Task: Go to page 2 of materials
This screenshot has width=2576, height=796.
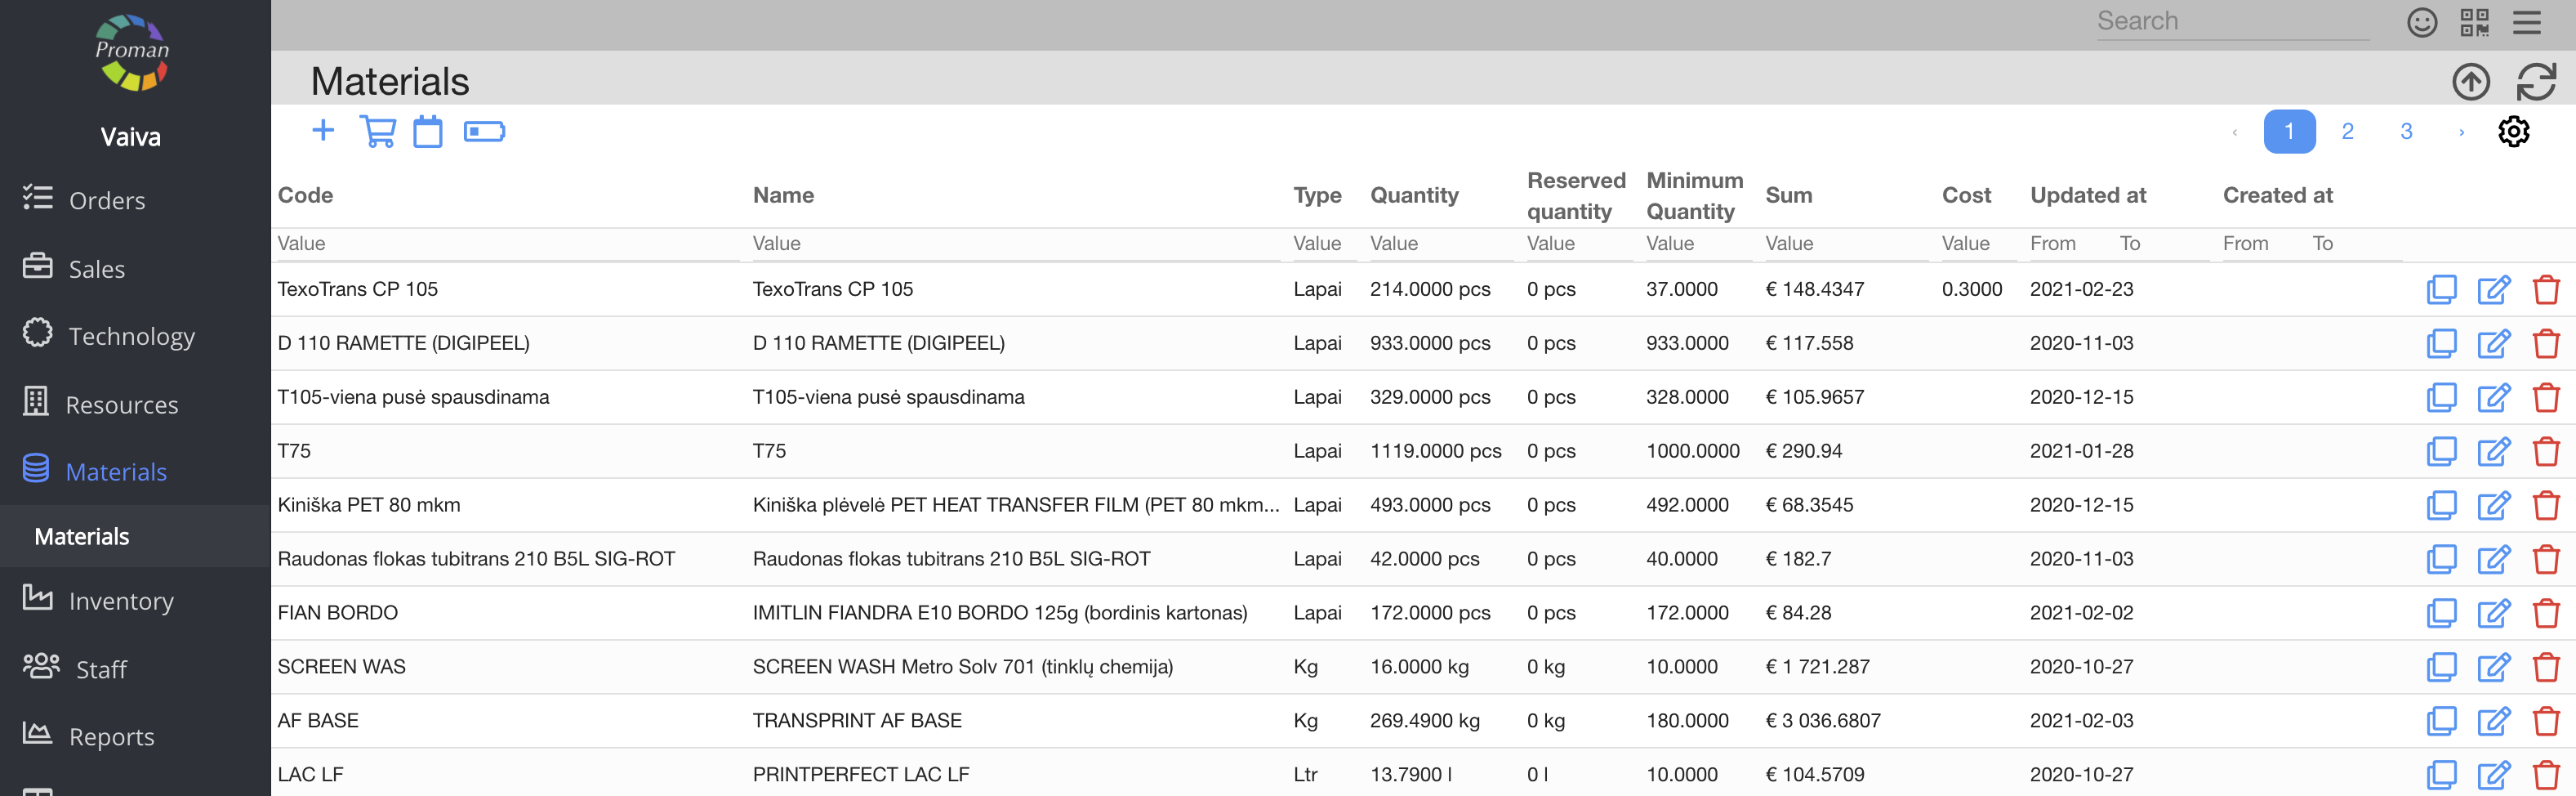Action: pyautogui.click(x=2347, y=132)
